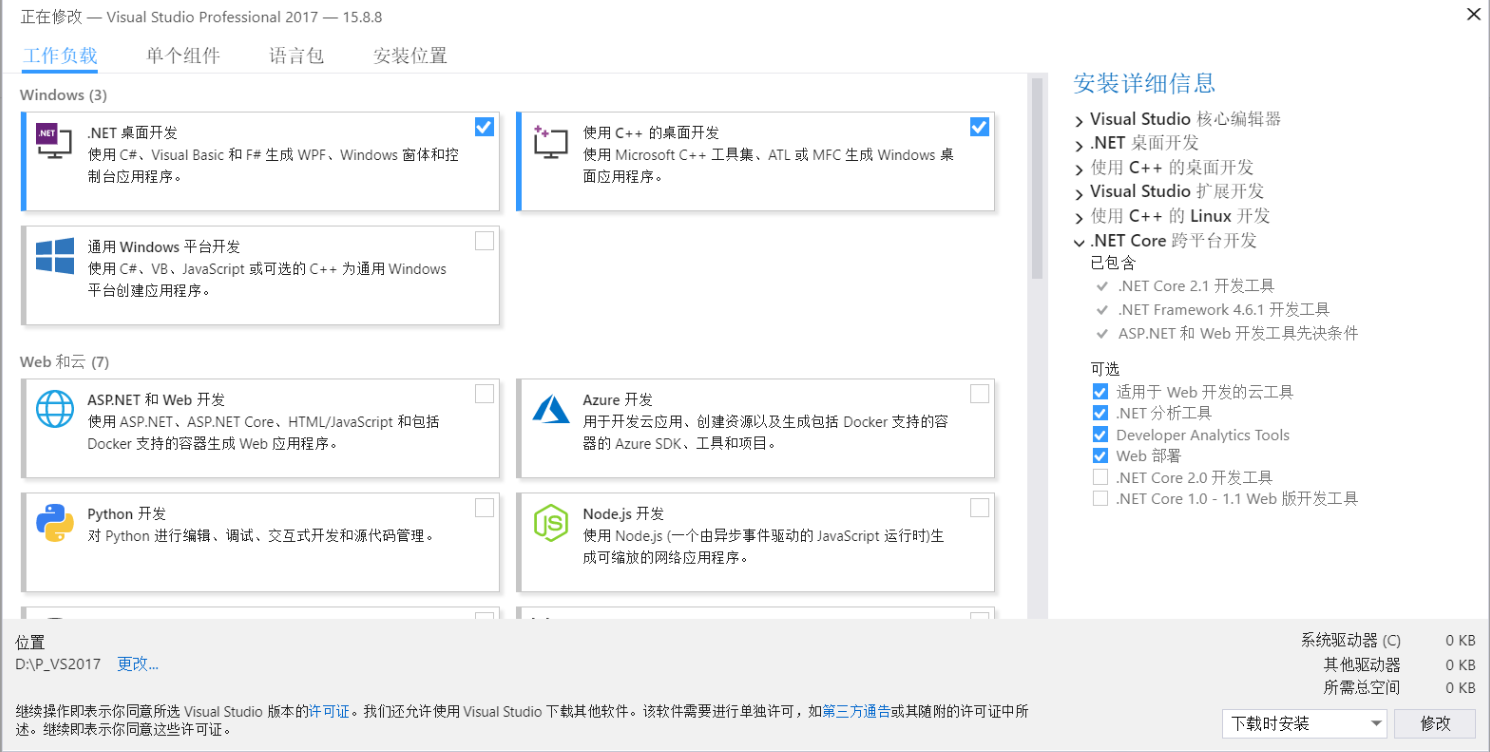Check .NET Core 1.0 - 1.1 Web 版开发工具
1490x752 pixels.
(1100, 499)
